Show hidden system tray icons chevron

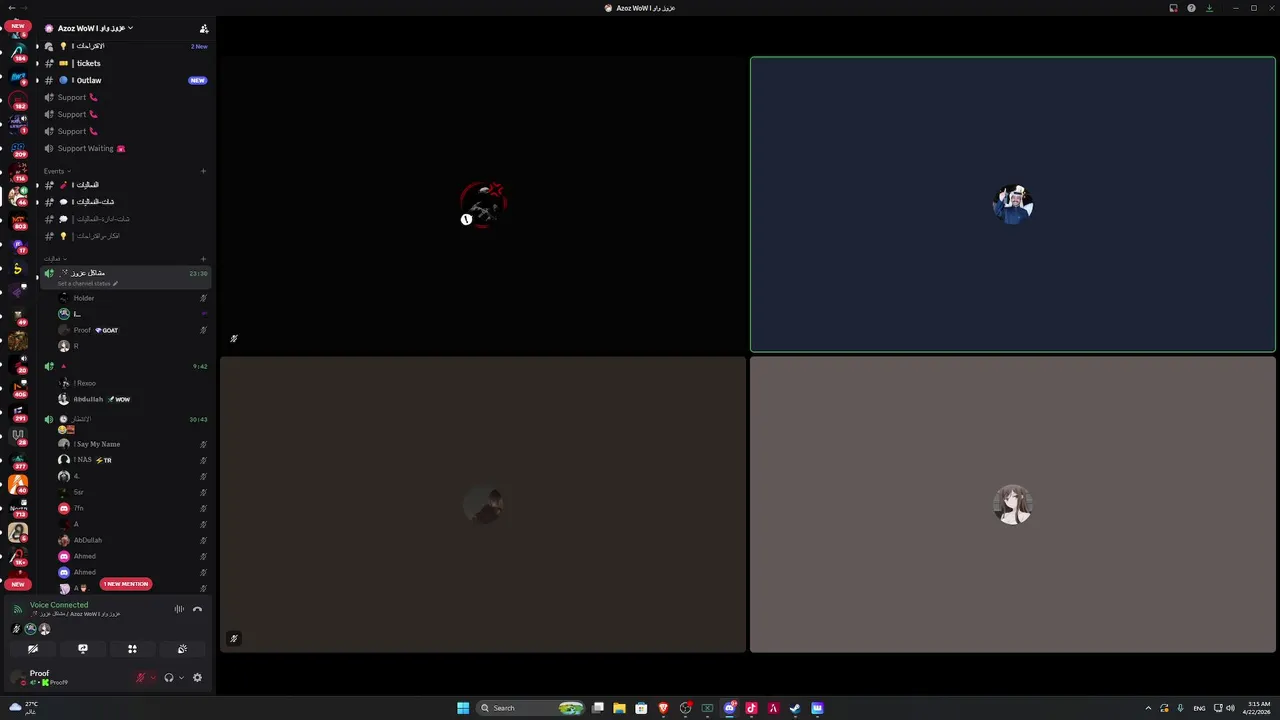tap(1148, 708)
